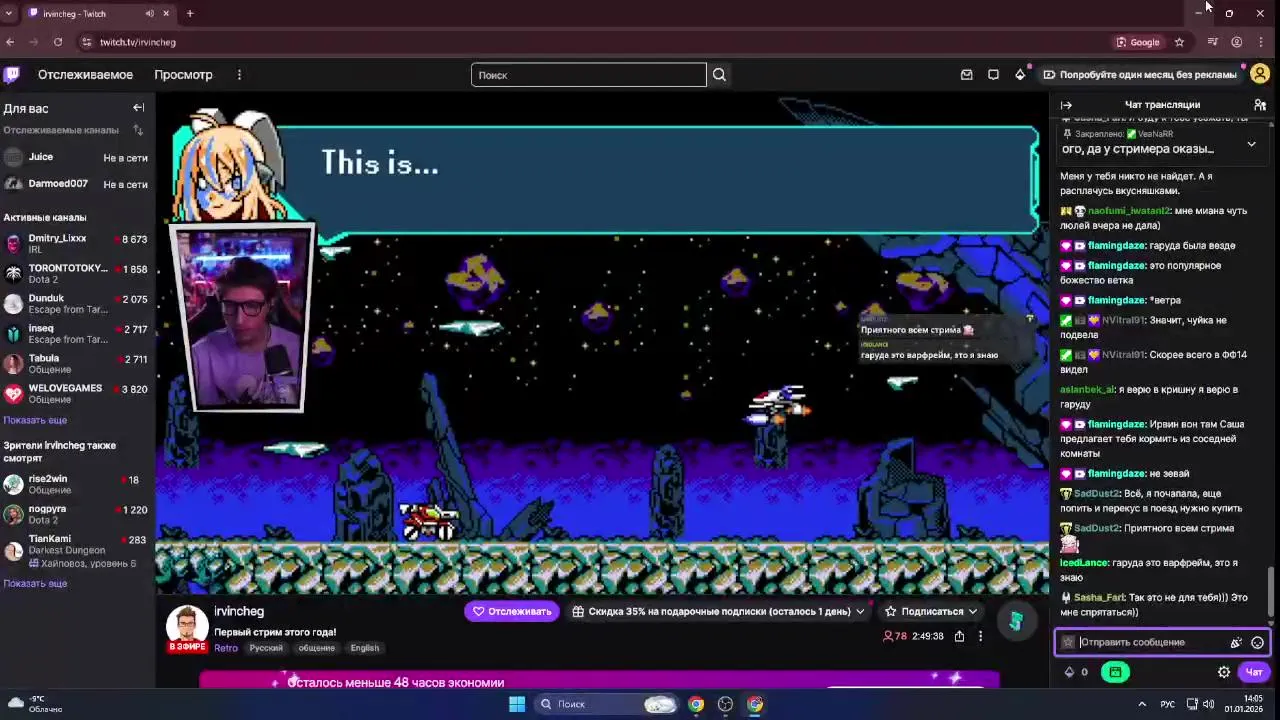1280x720 pixels.
Task: Open the Отслеживаемое tab
Action: click(85, 75)
